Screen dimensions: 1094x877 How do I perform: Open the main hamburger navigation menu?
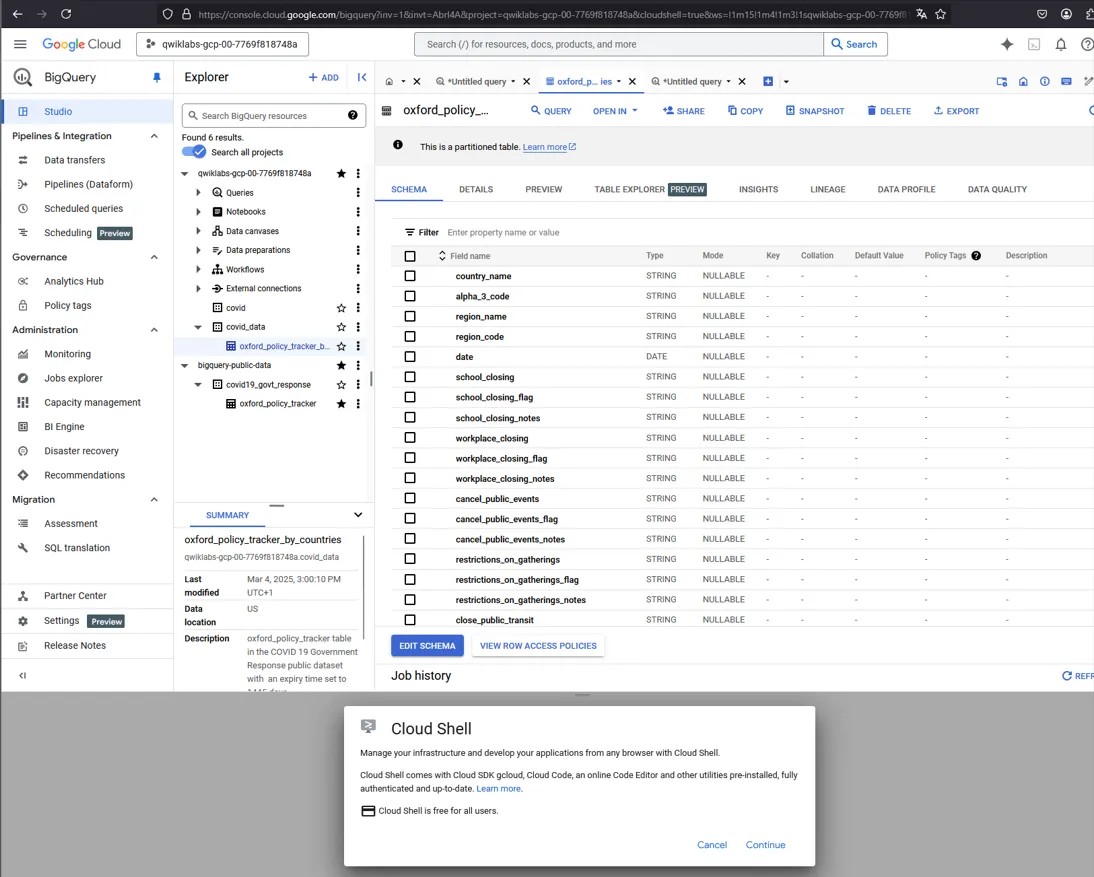20,44
